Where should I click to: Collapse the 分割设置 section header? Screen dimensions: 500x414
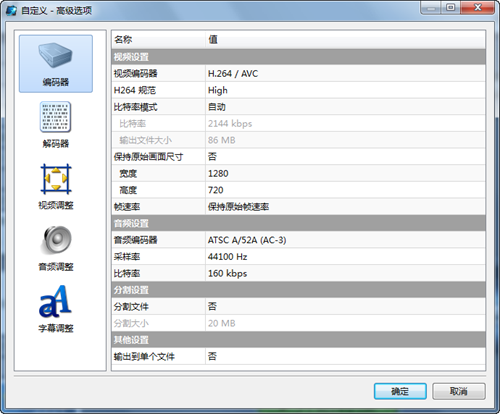pyautogui.click(x=298, y=290)
